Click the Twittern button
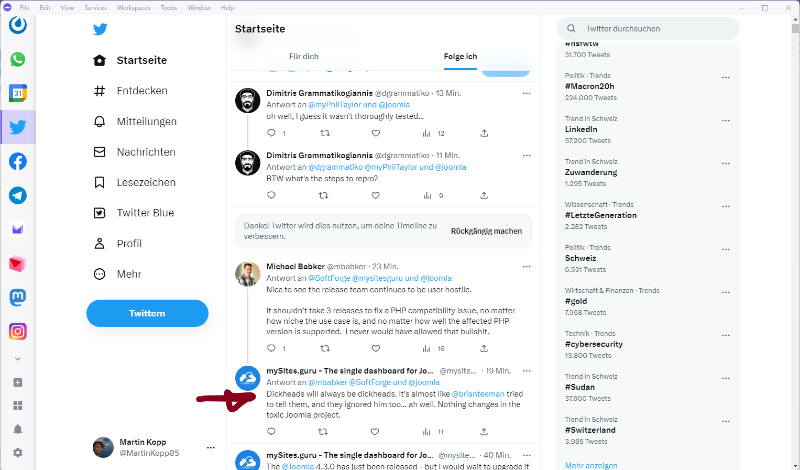Screen dimensions: 800x470 coord(147,313)
